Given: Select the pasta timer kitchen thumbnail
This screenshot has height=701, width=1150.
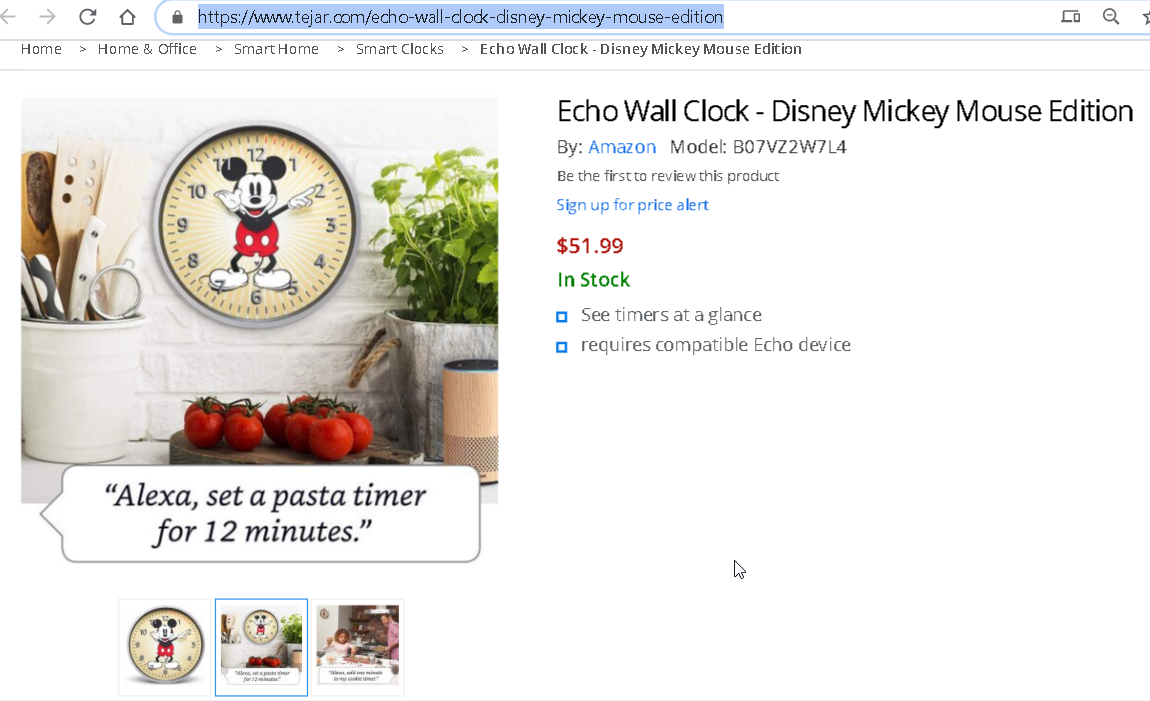Looking at the screenshot, I should (x=261, y=647).
